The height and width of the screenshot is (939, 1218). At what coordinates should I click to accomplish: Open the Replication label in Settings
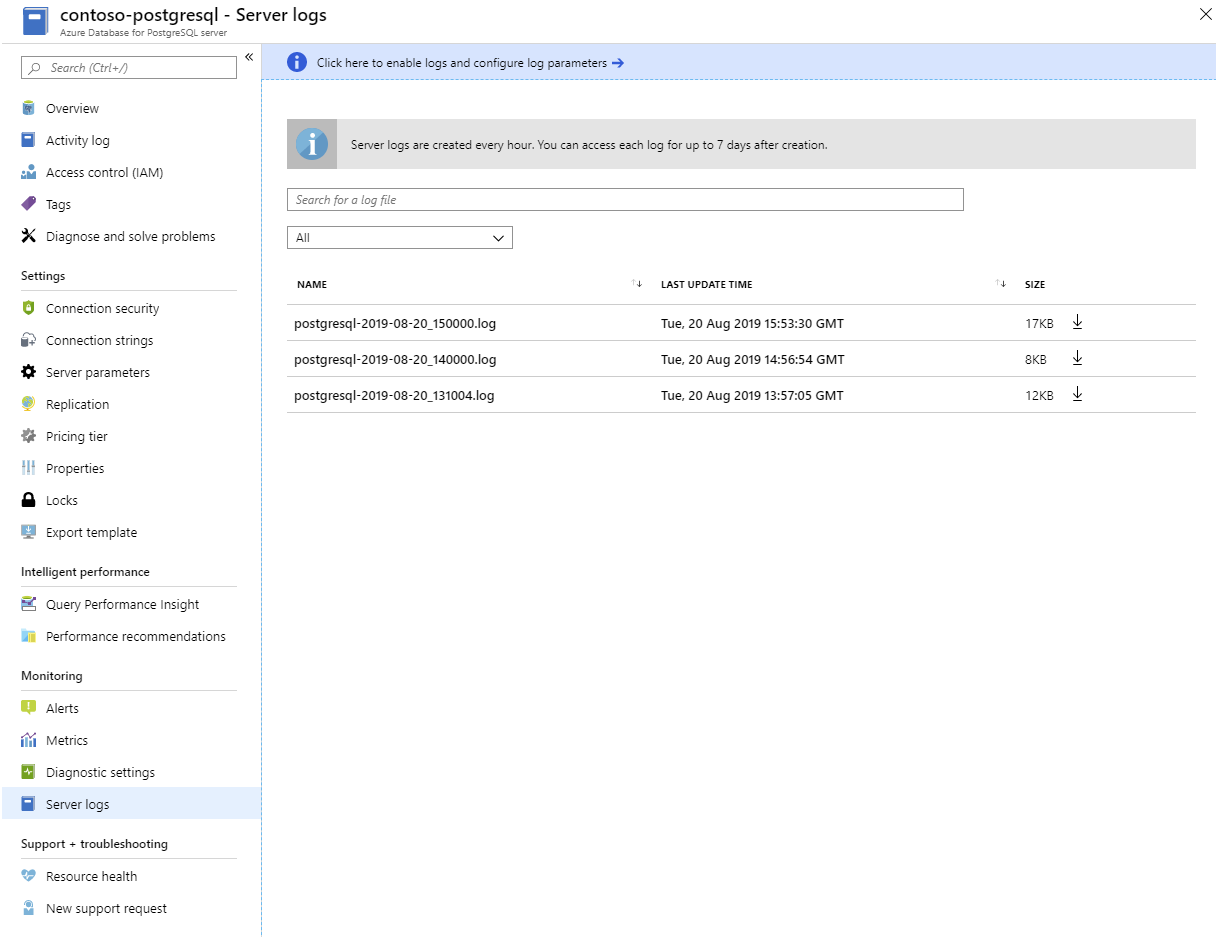click(78, 404)
